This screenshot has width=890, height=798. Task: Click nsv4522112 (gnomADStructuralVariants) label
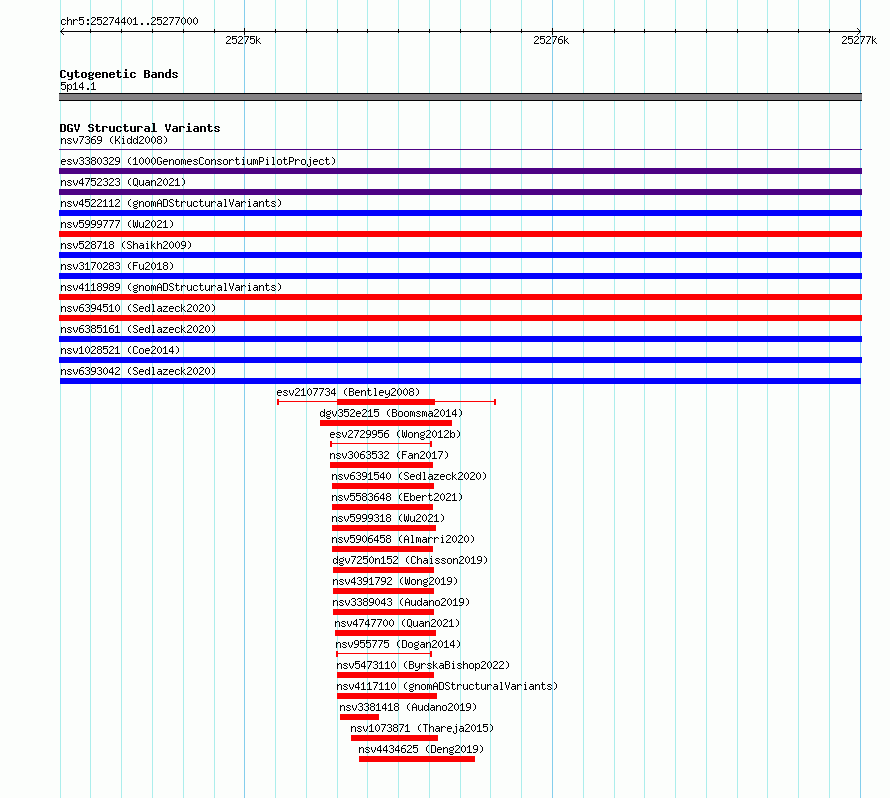coord(171,203)
